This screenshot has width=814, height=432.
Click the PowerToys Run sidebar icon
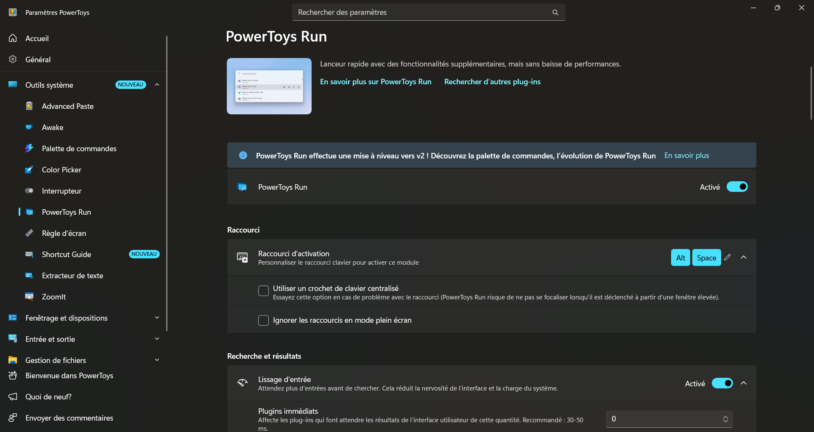click(29, 212)
